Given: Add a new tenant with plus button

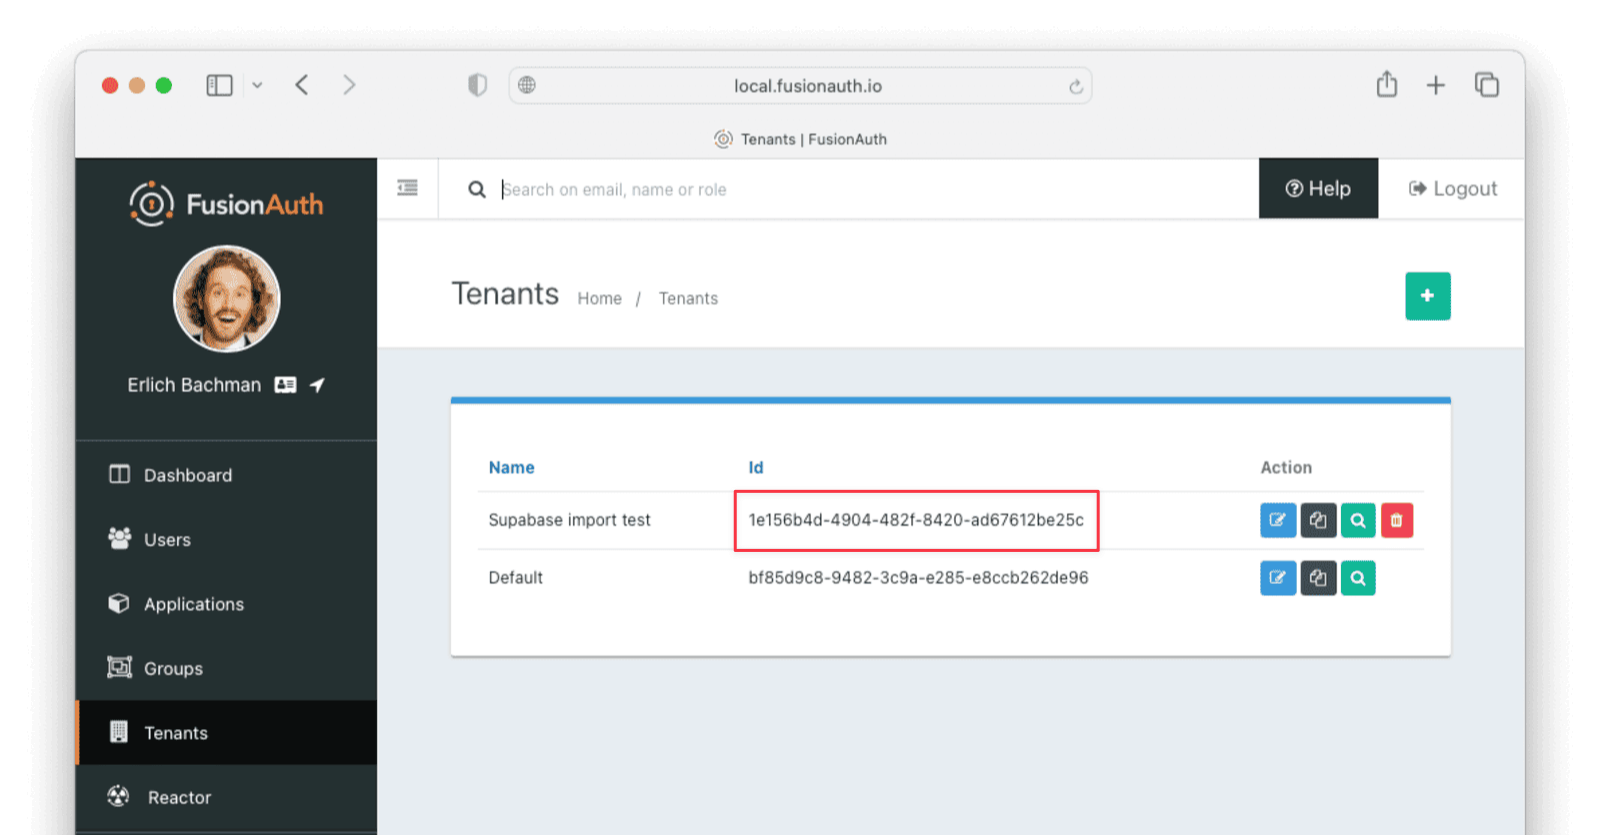Looking at the screenshot, I should pos(1428,296).
